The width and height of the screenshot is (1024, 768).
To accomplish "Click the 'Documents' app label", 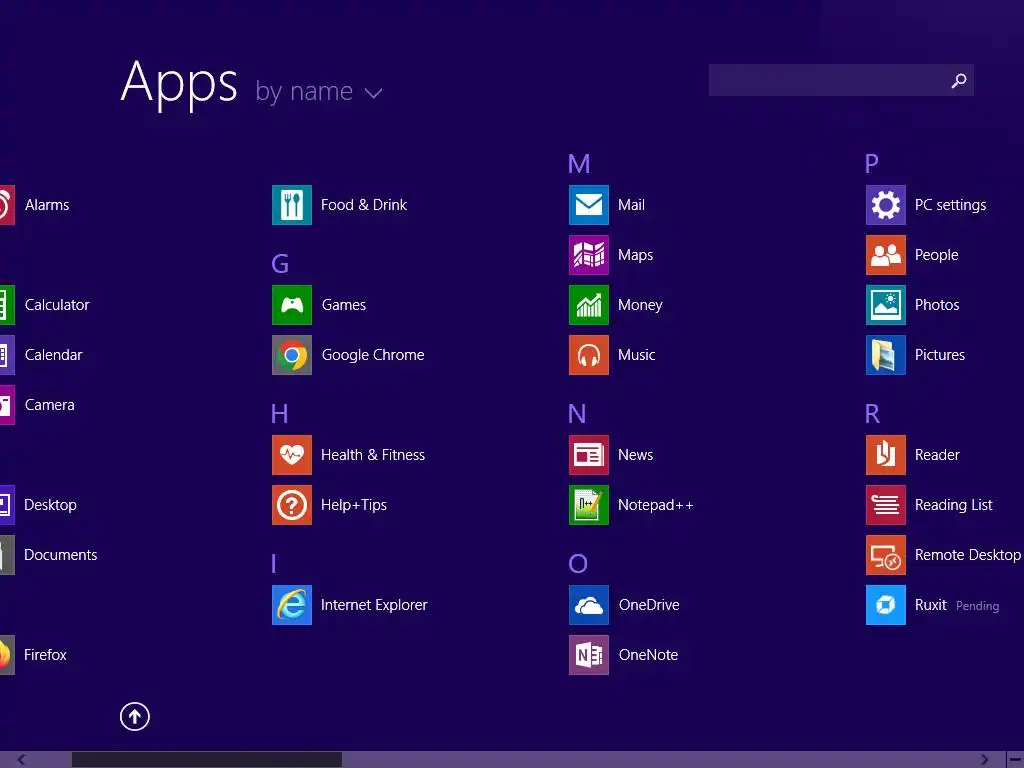I will pyautogui.click(x=61, y=555).
